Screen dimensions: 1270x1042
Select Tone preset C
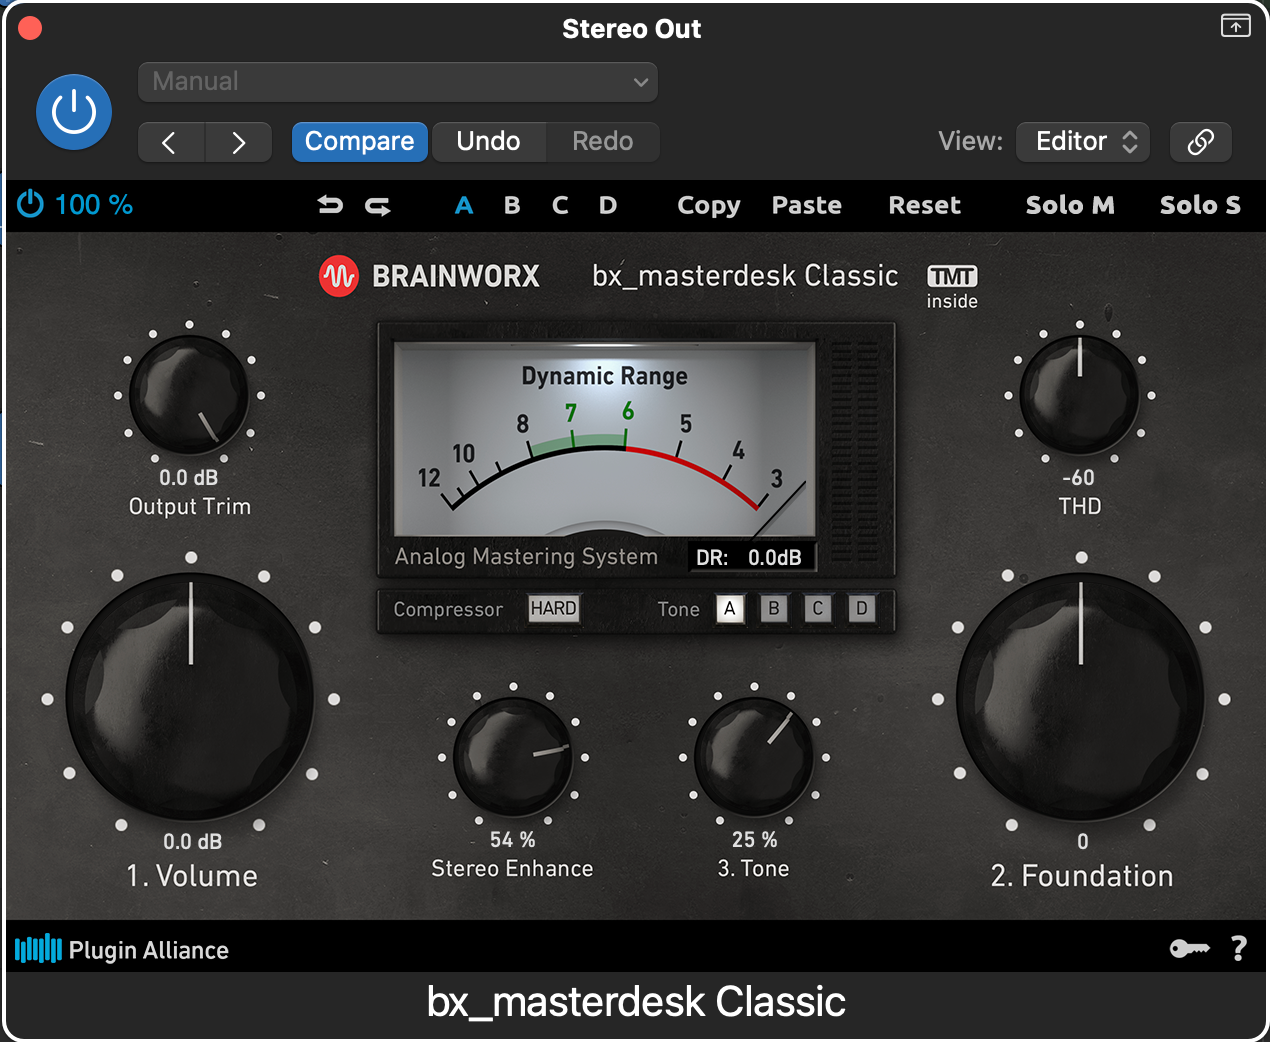(818, 608)
